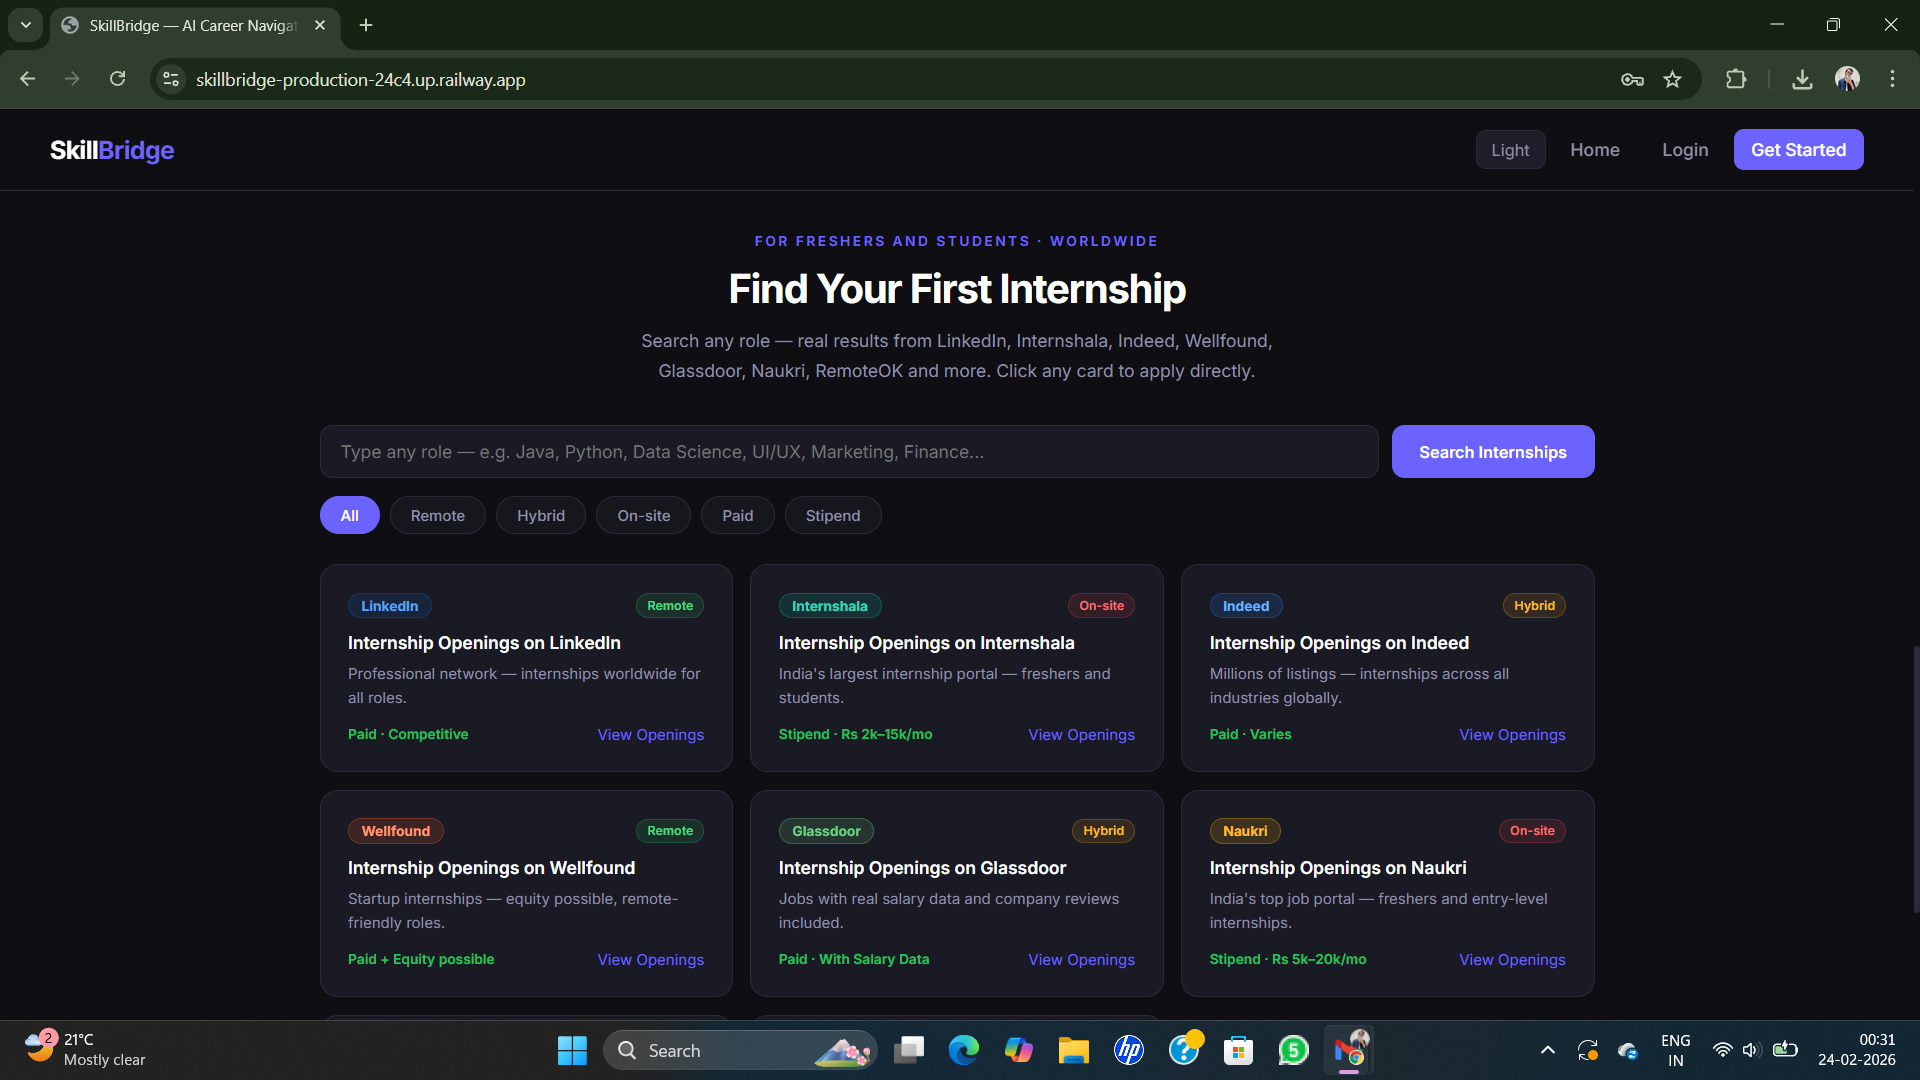View Openings on the Internshala card
1920x1080 pixels.
1081,734
